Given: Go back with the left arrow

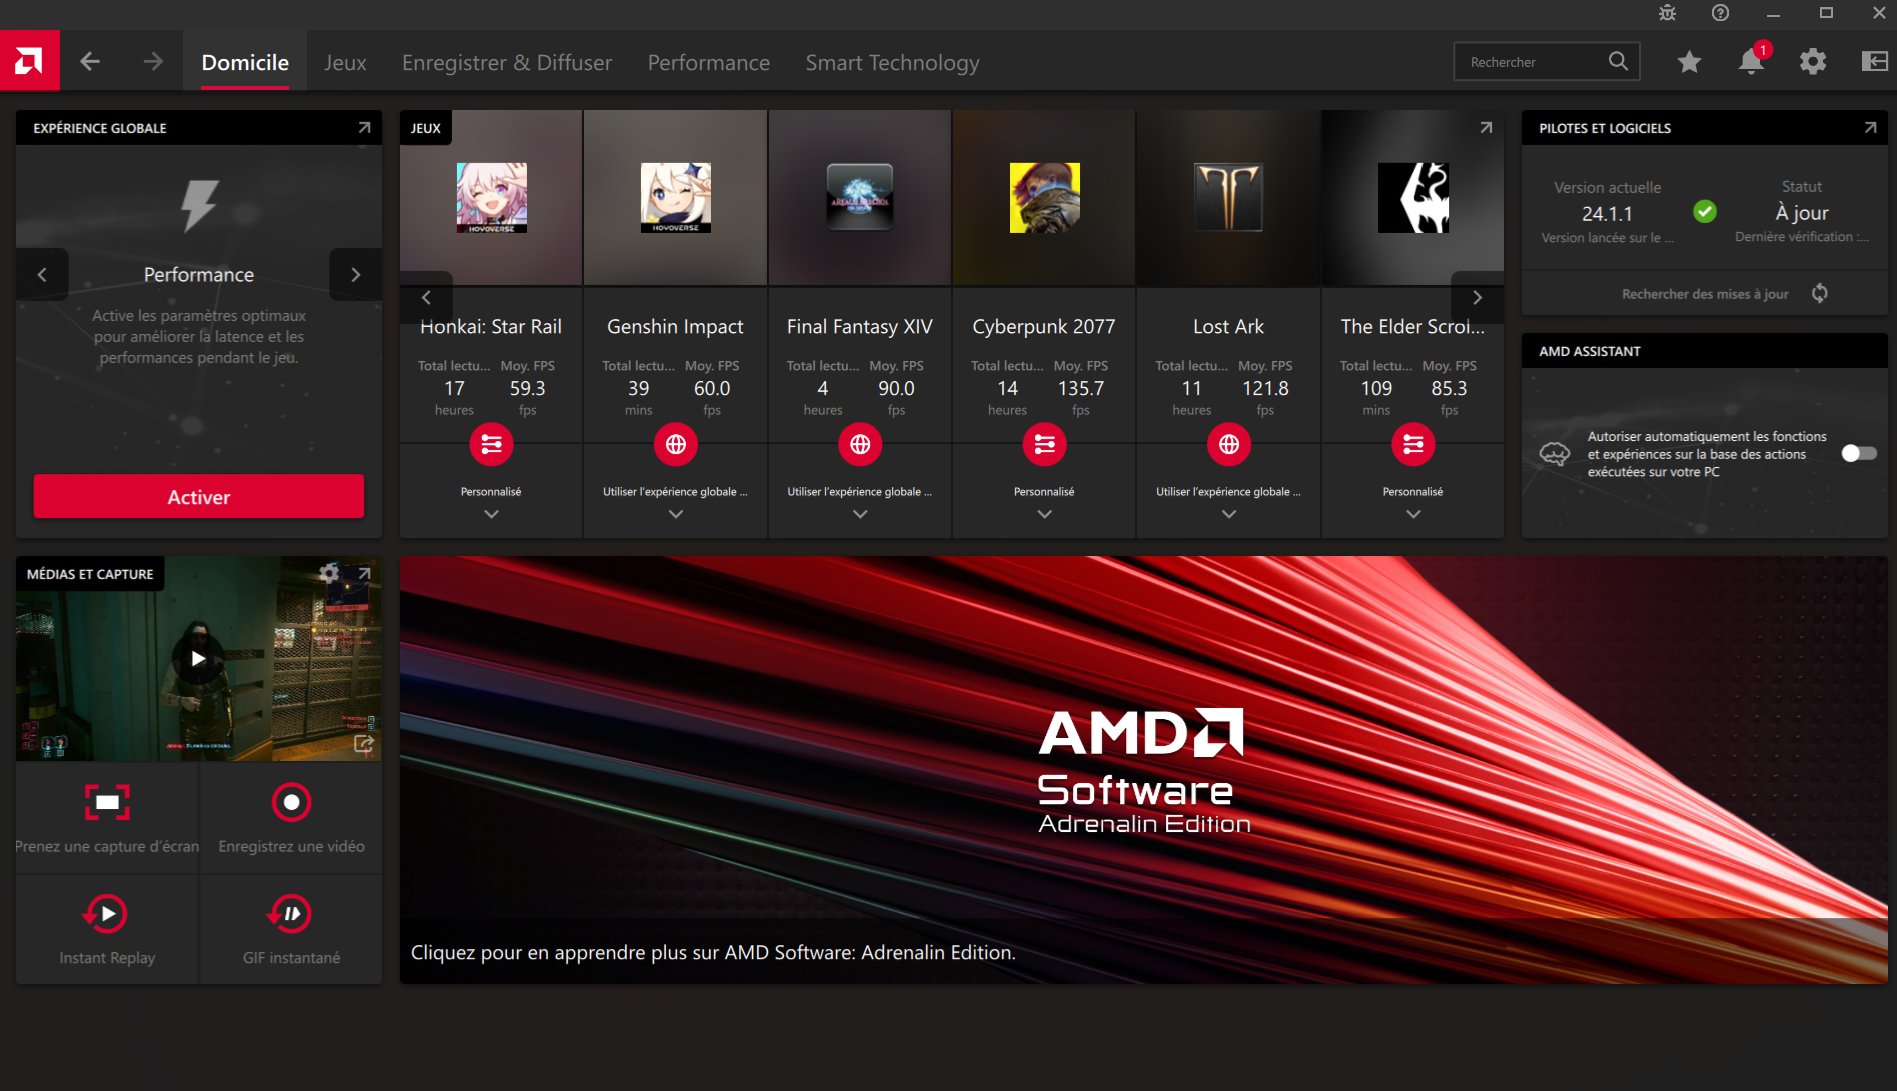Looking at the screenshot, I should tap(90, 62).
